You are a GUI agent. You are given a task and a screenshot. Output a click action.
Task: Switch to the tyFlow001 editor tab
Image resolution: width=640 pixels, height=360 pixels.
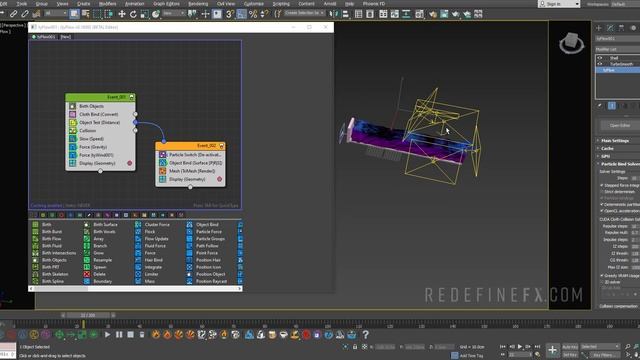(x=44, y=37)
